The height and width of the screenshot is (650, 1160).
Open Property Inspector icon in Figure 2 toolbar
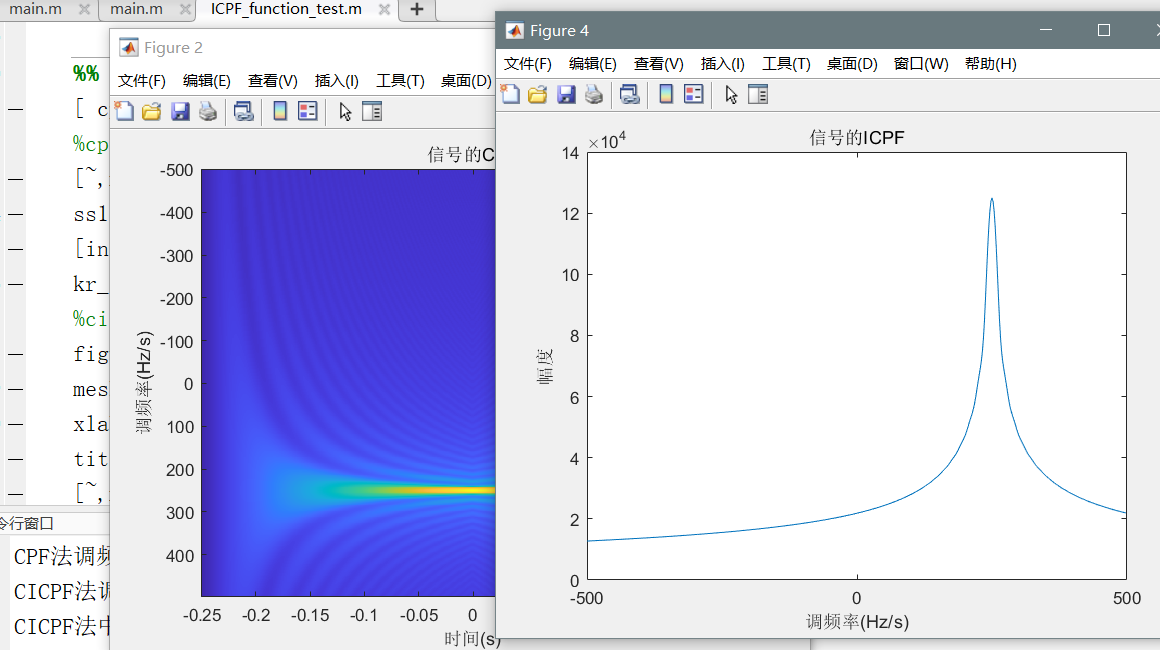pos(372,112)
